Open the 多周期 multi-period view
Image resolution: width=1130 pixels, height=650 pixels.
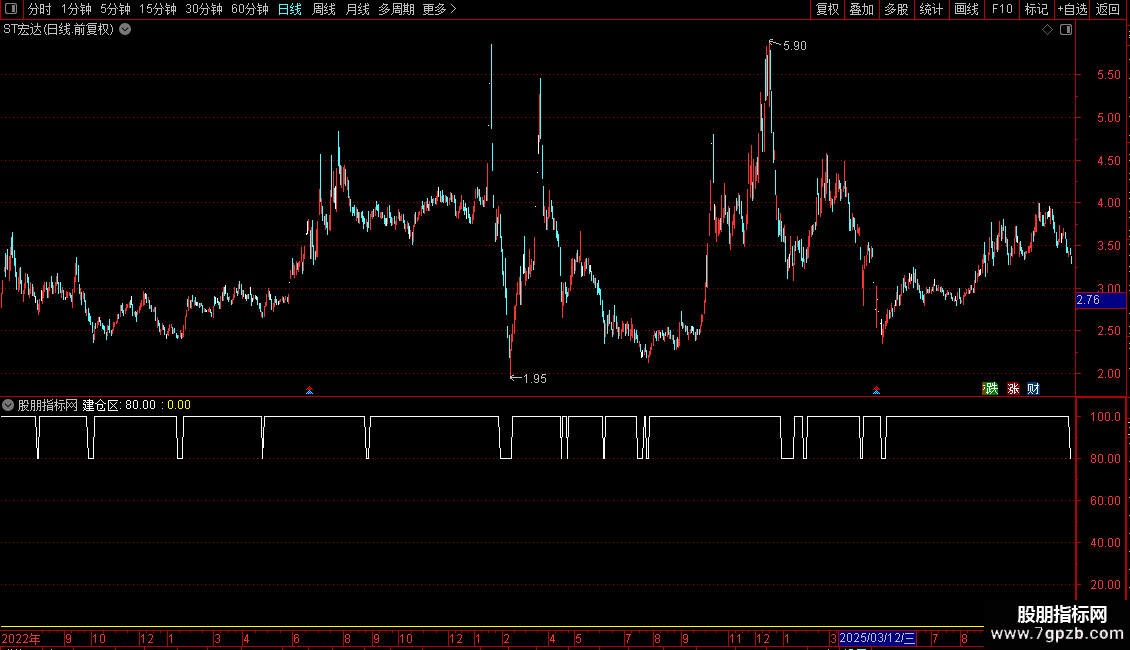(396, 9)
